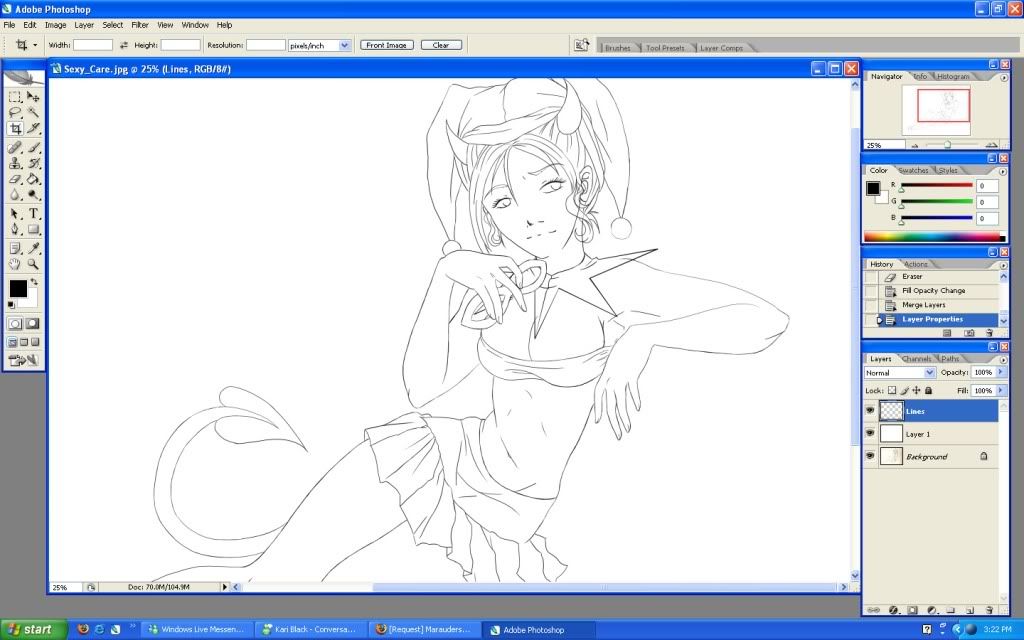Select the Move tool
The width and height of the screenshot is (1024, 640).
click(x=33, y=97)
